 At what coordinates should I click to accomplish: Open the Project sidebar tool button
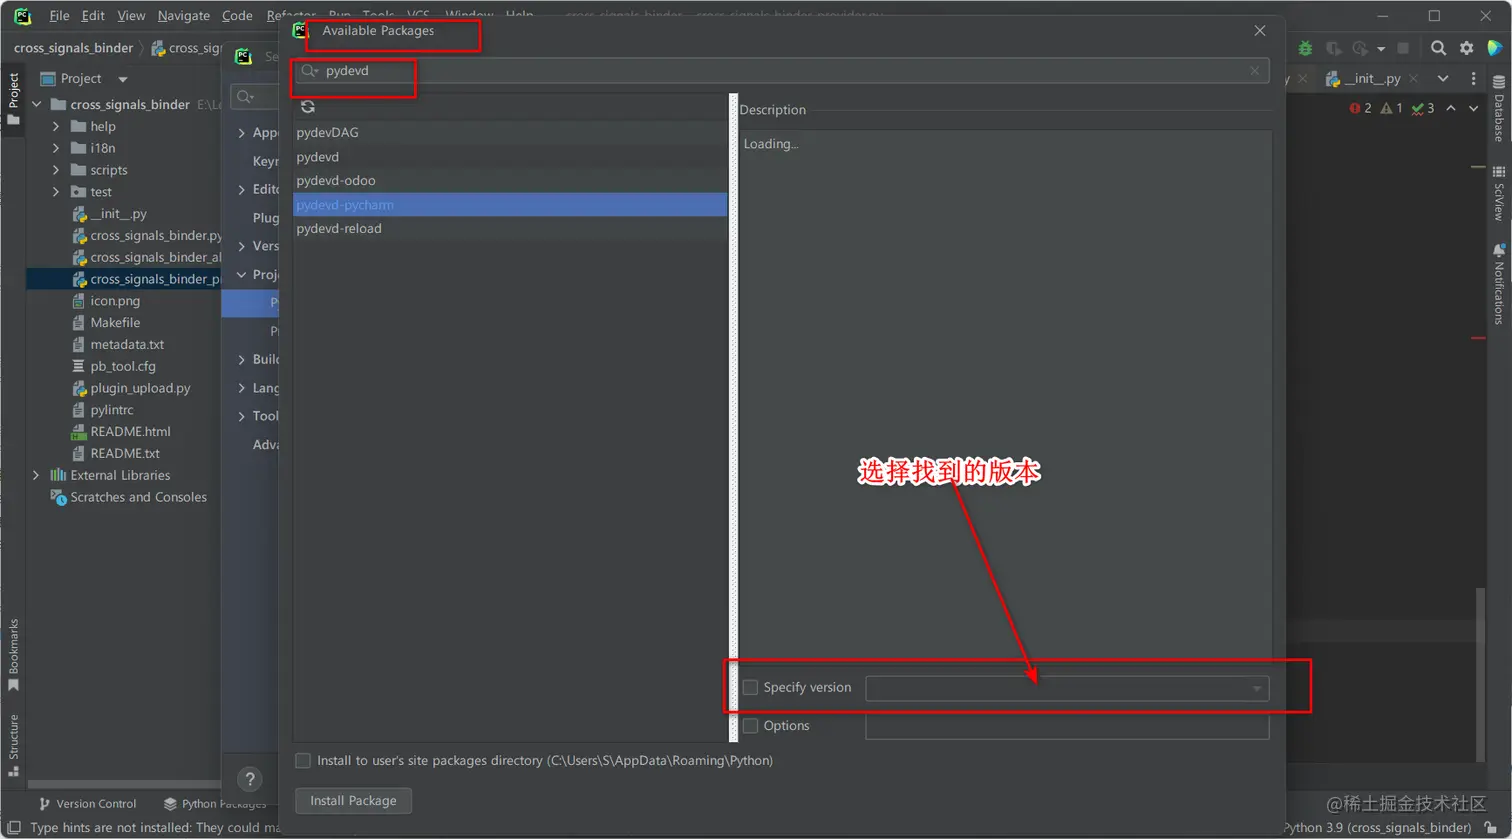click(13, 97)
